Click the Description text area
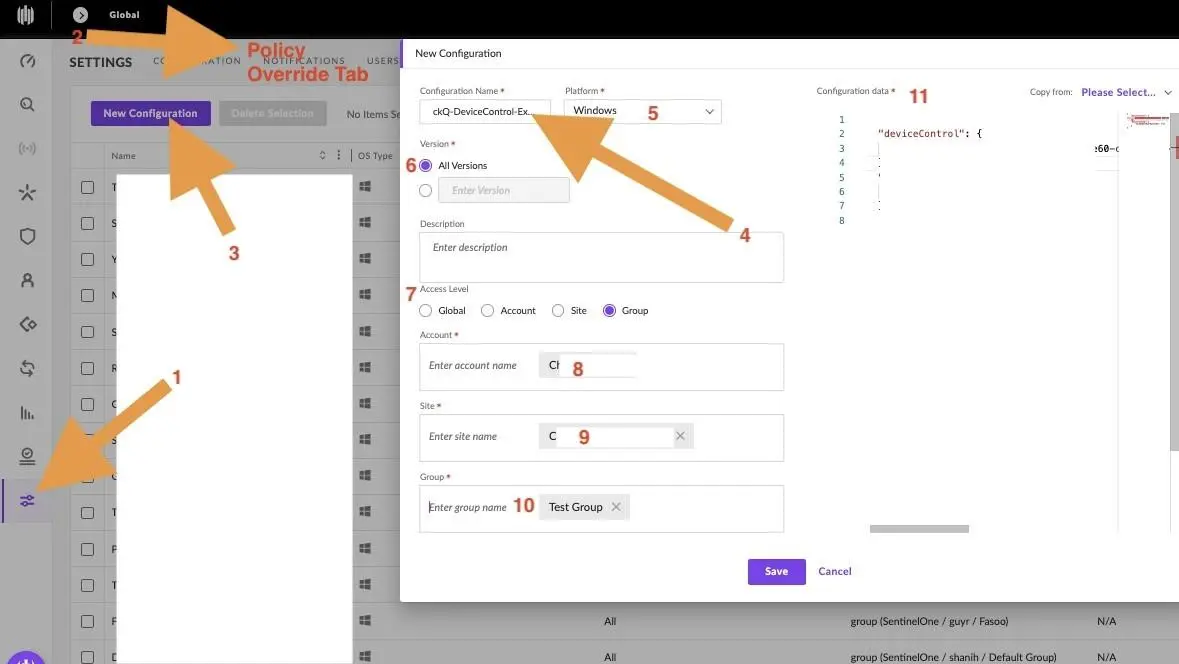The image size is (1179, 664). click(x=602, y=257)
